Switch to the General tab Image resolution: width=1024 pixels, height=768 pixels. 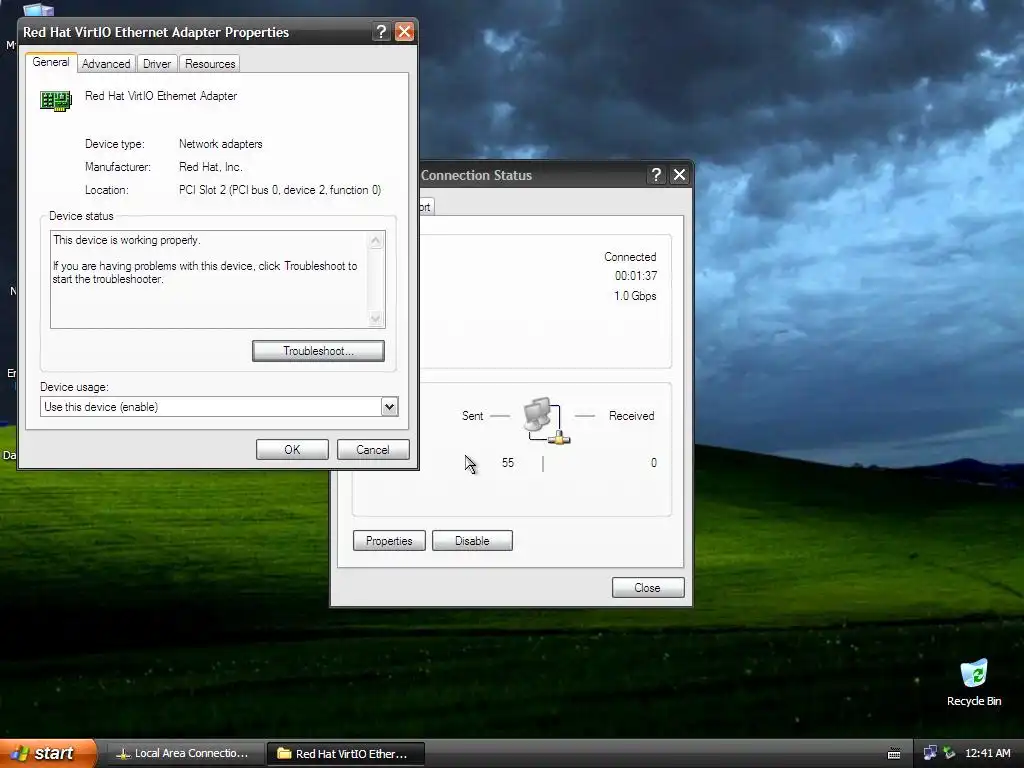51,62
